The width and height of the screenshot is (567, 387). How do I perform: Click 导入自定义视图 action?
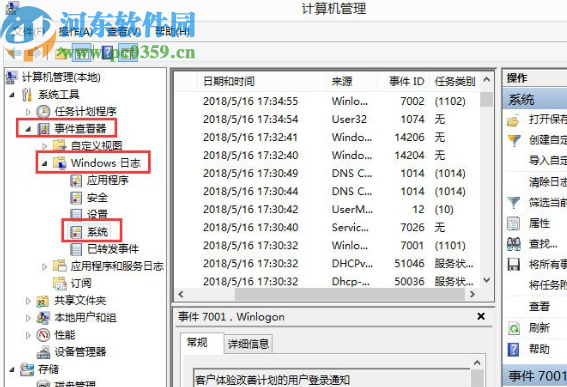click(x=547, y=160)
